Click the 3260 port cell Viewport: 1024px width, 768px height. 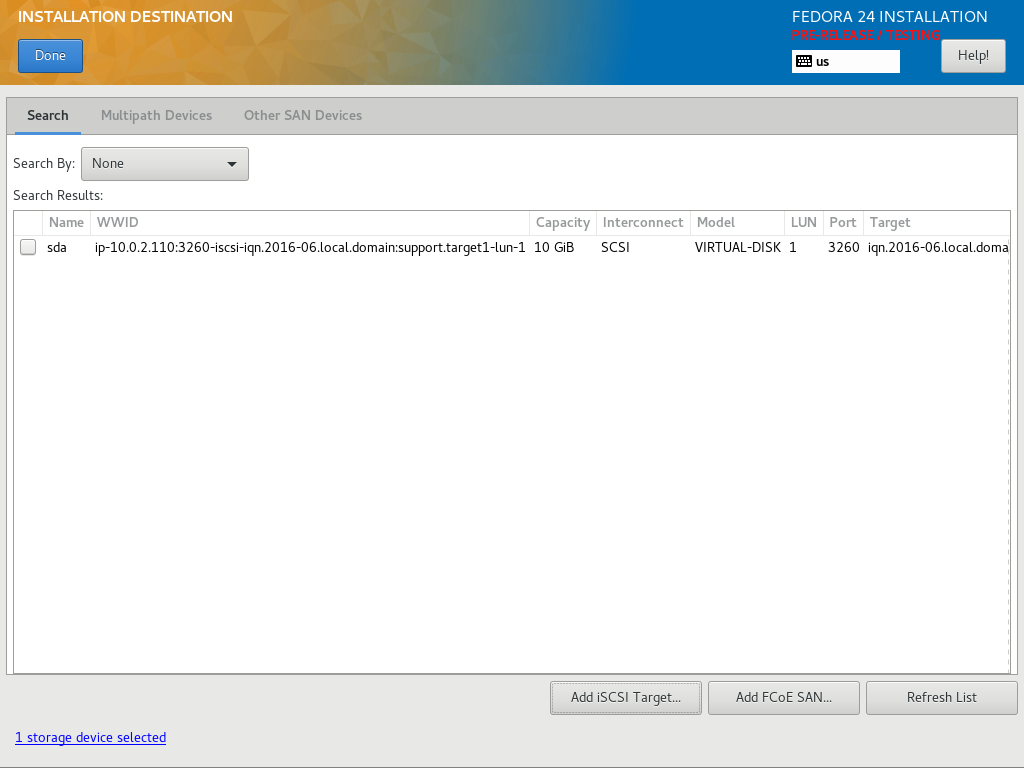click(844, 248)
